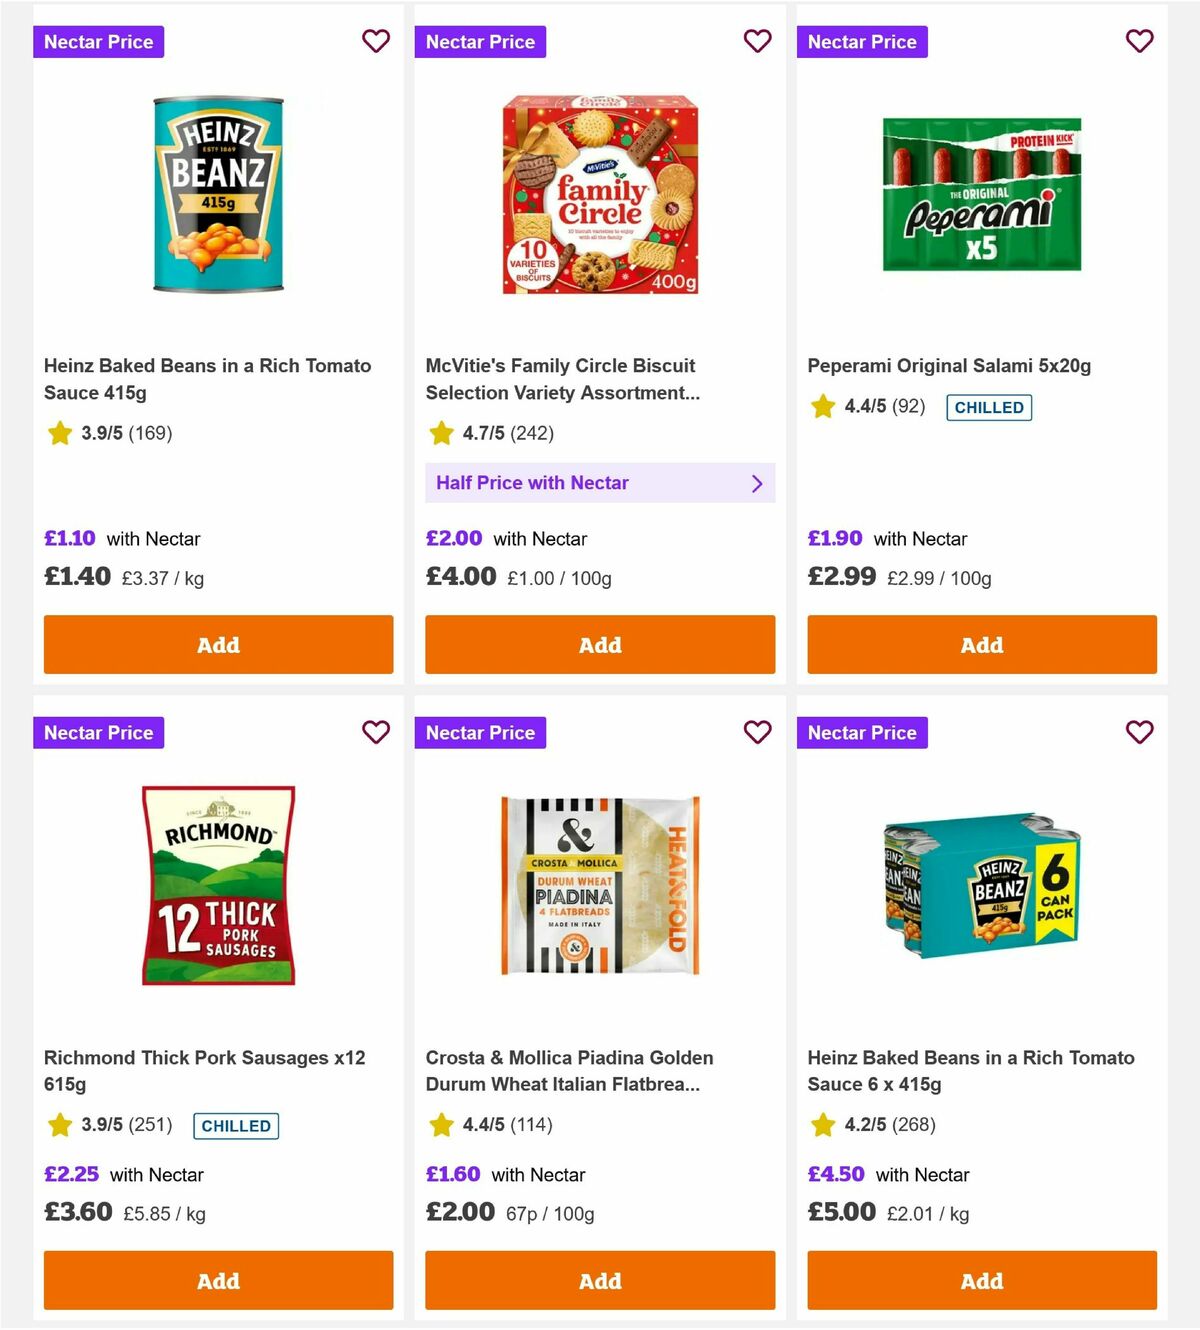Select the Heinz Baked Beans 6 x 415g title
The height and width of the screenshot is (1330, 1200).
tap(971, 1070)
